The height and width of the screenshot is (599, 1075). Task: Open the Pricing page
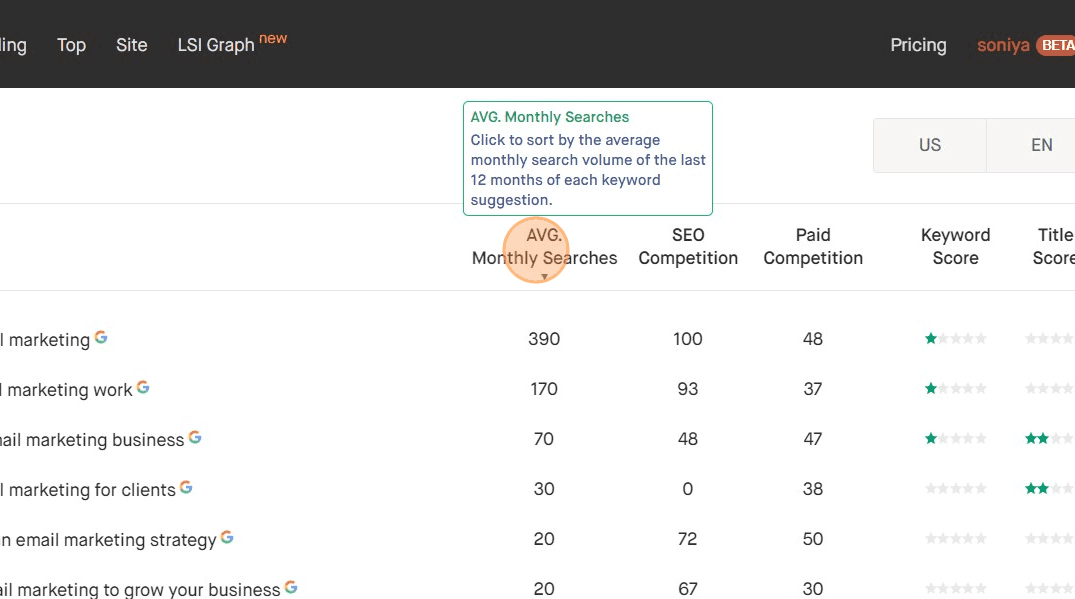pos(917,44)
